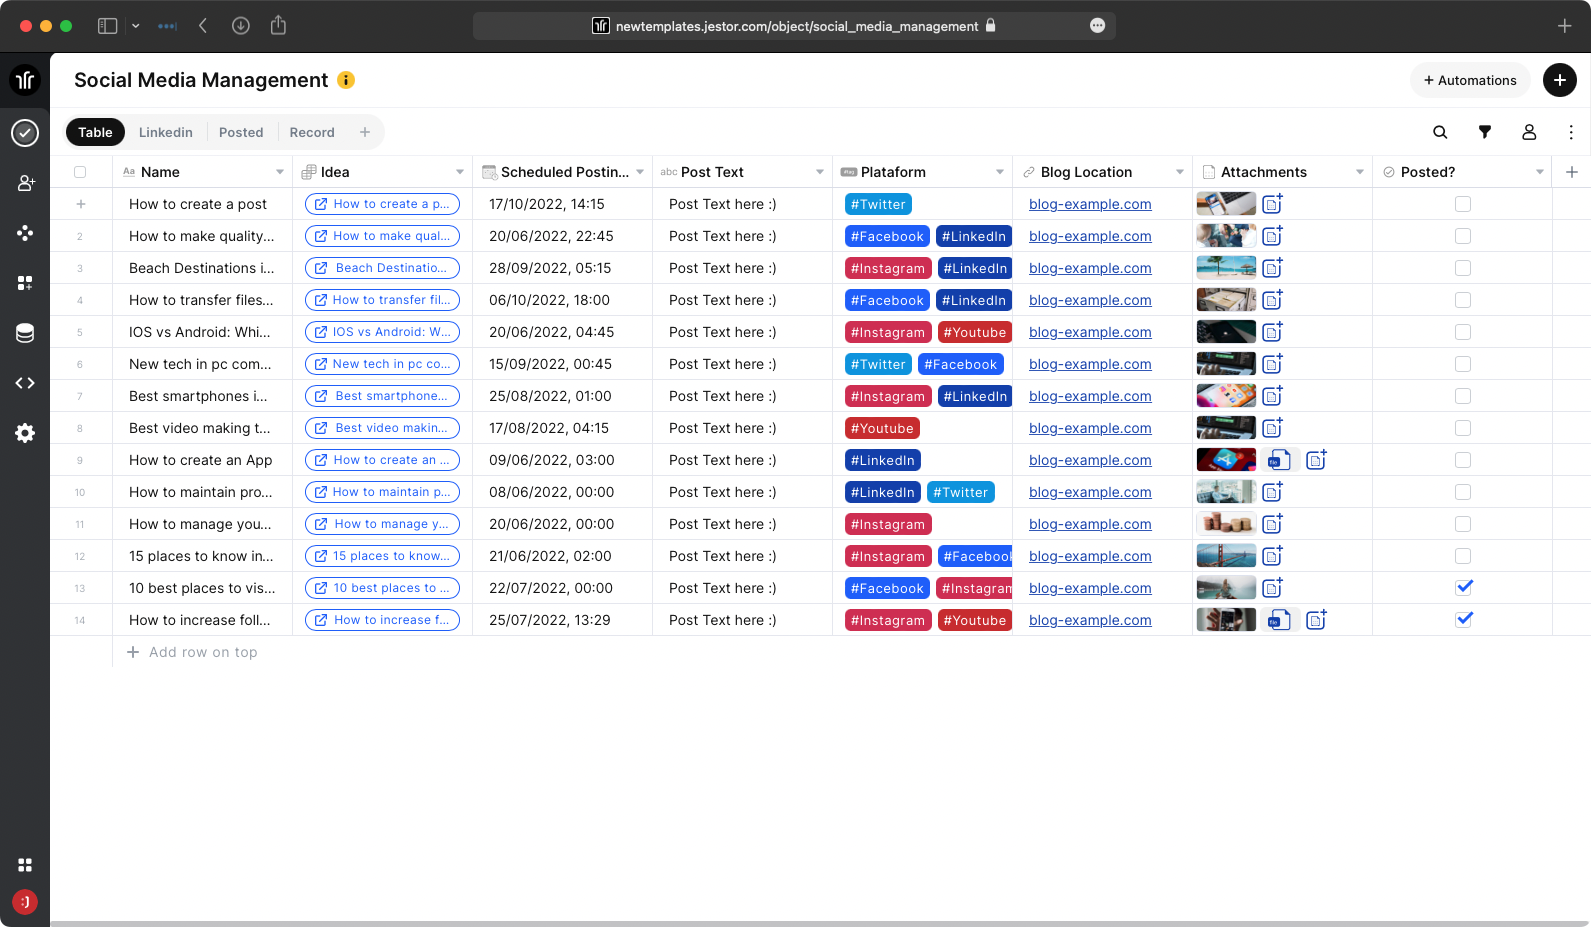The width and height of the screenshot is (1591, 927).
Task: Click the #Twitter tag in first row
Action: [x=878, y=204]
